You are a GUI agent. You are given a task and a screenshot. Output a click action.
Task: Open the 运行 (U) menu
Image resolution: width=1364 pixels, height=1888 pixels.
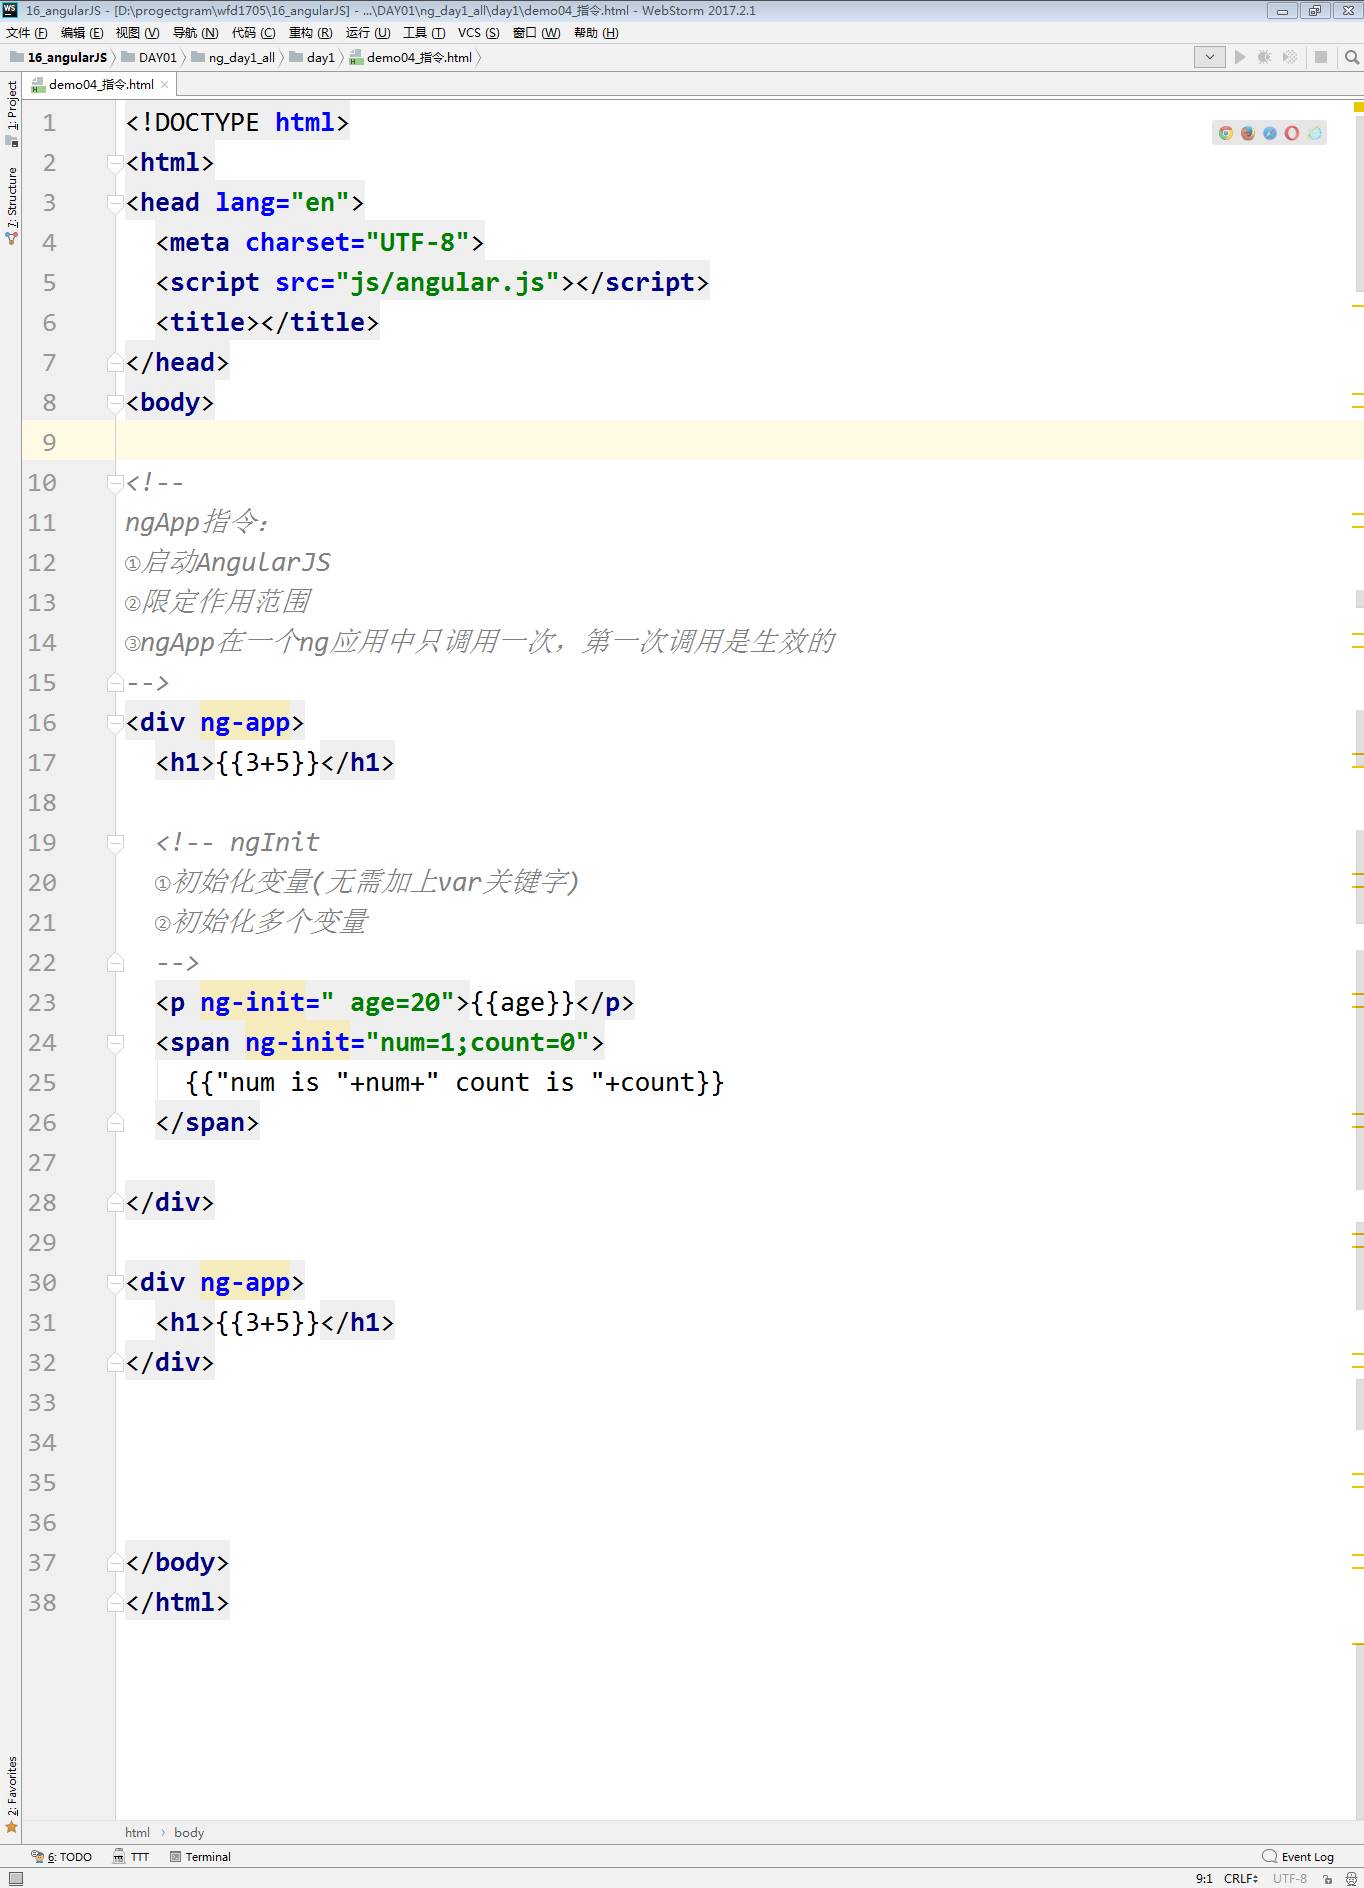point(368,33)
